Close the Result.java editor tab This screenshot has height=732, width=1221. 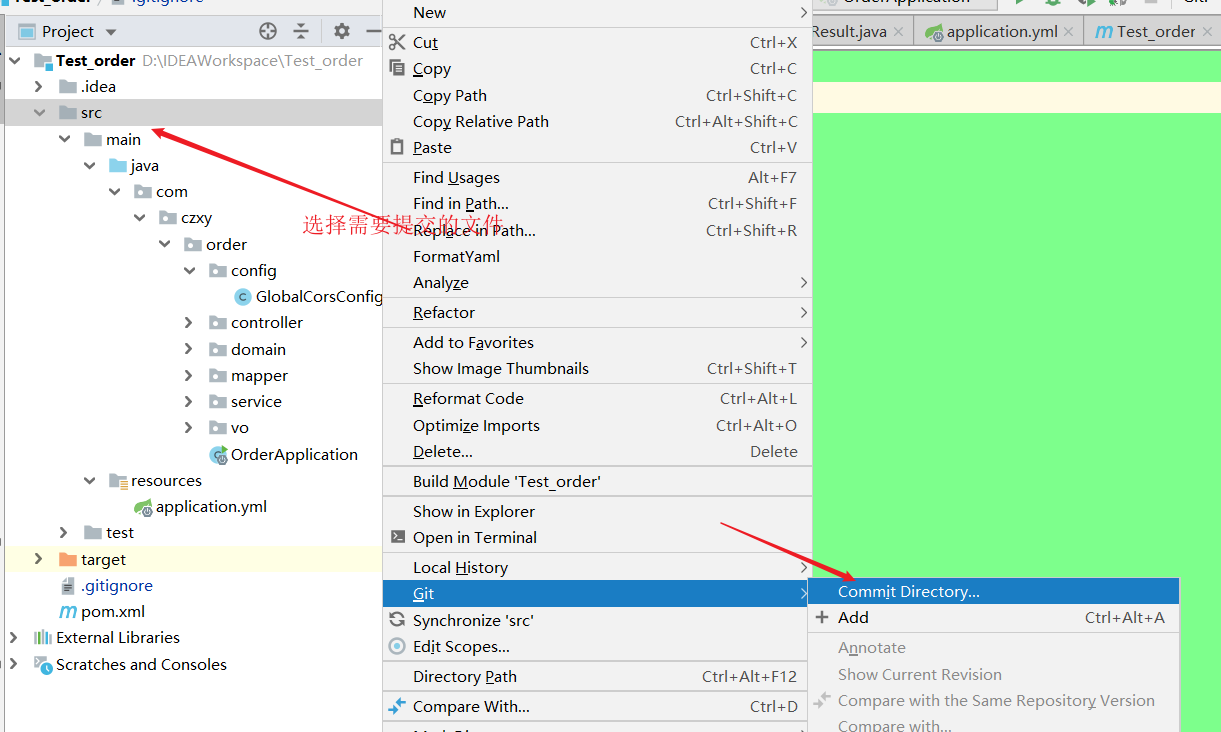click(898, 32)
